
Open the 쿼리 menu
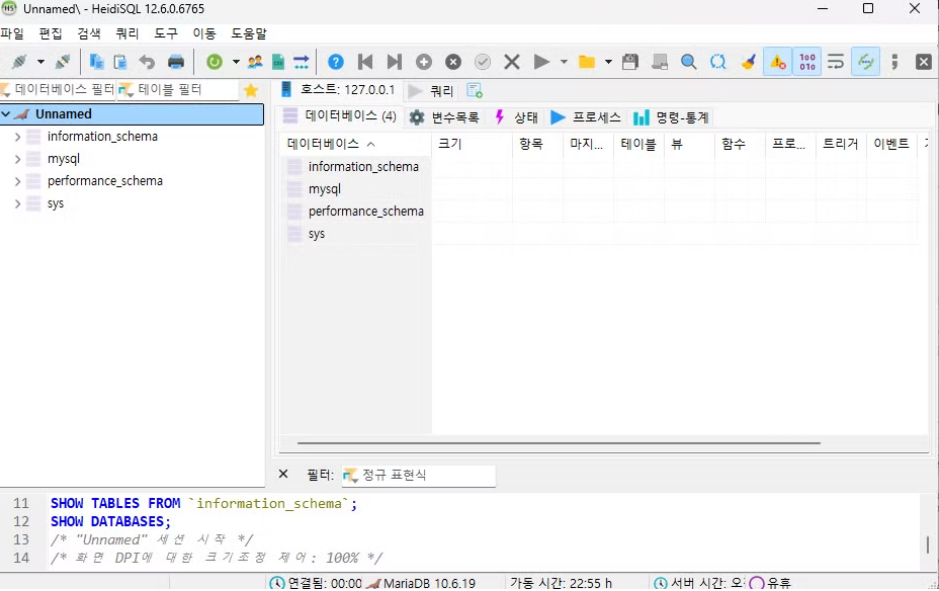coord(127,34)
